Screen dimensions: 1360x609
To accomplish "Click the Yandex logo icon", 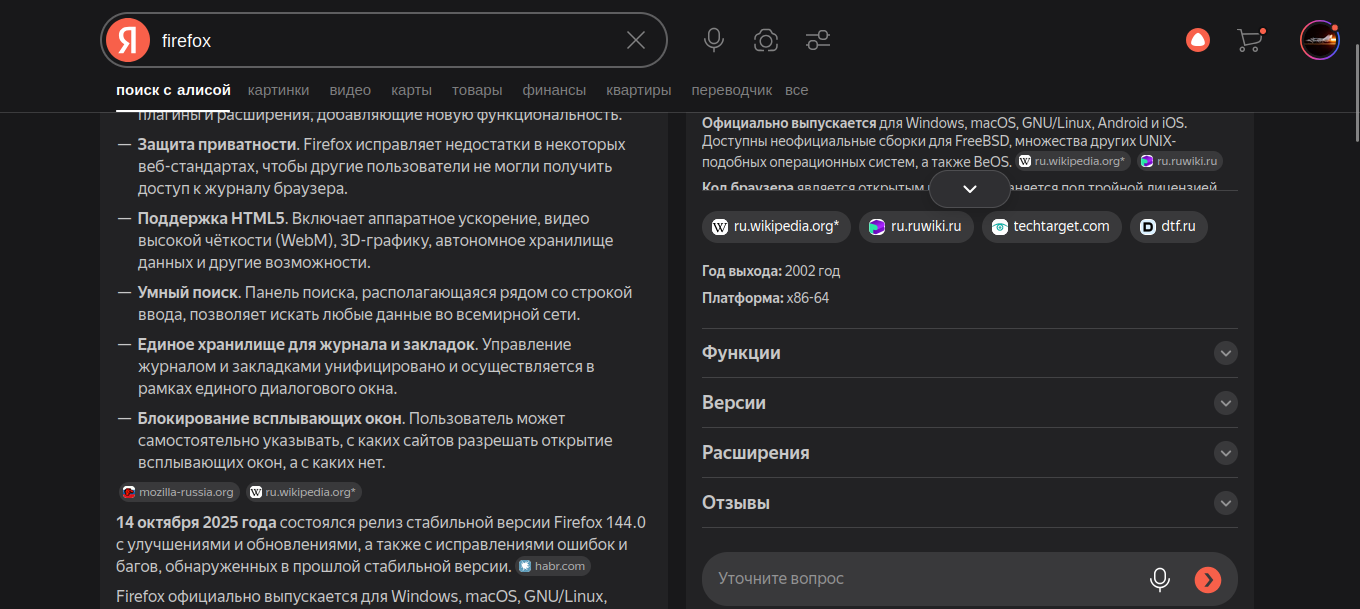I will 128,40.
